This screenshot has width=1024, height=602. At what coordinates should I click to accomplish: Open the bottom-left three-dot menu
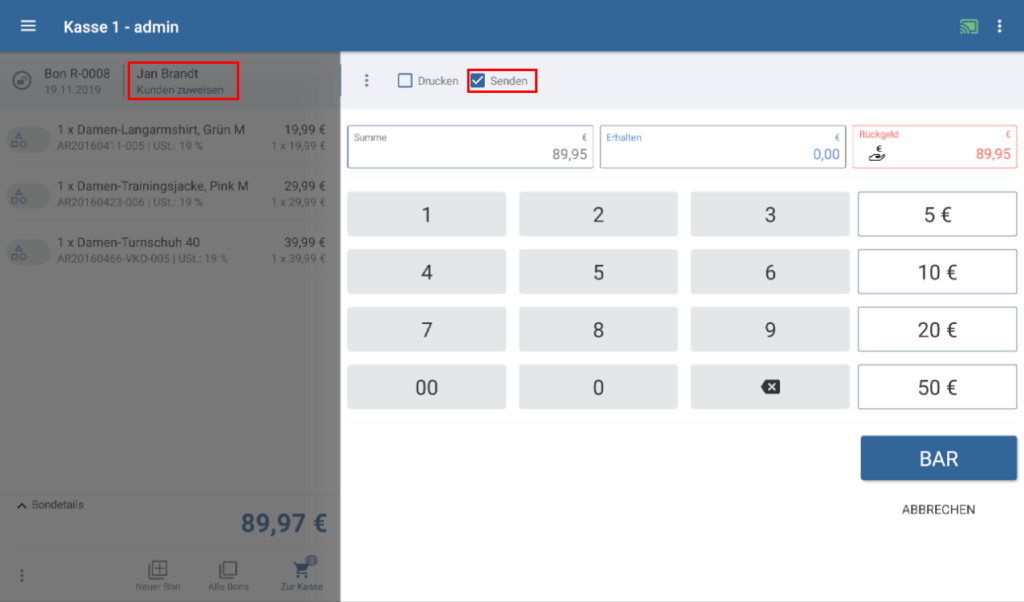point(22,575)
